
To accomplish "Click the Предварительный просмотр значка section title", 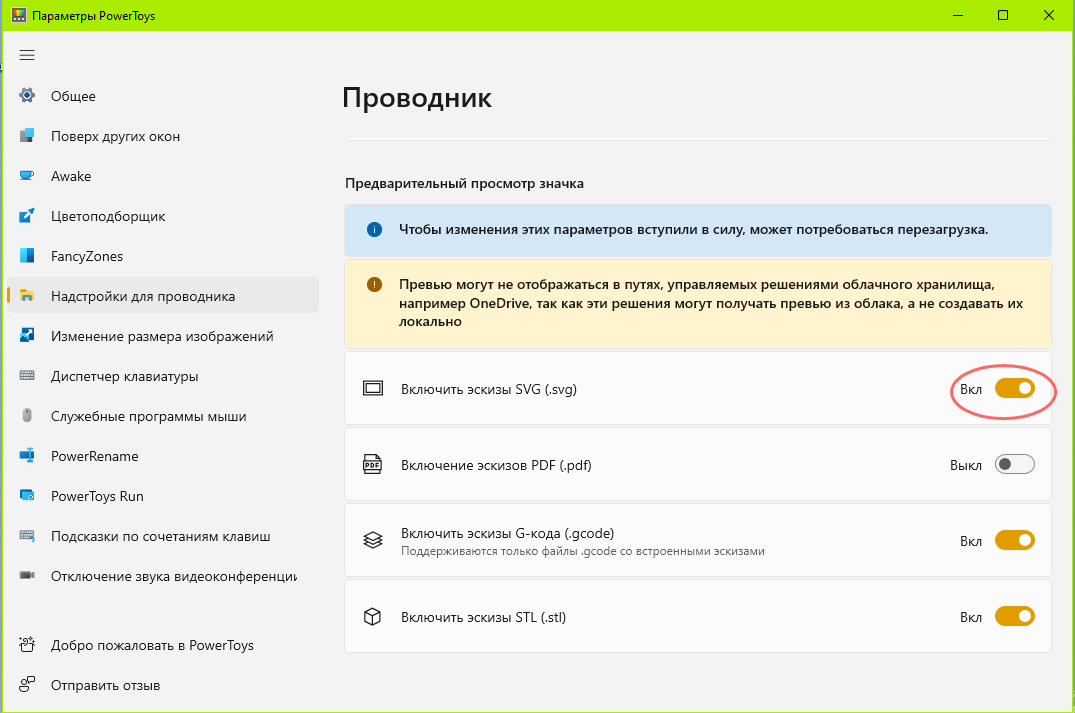I will [464, 184].
